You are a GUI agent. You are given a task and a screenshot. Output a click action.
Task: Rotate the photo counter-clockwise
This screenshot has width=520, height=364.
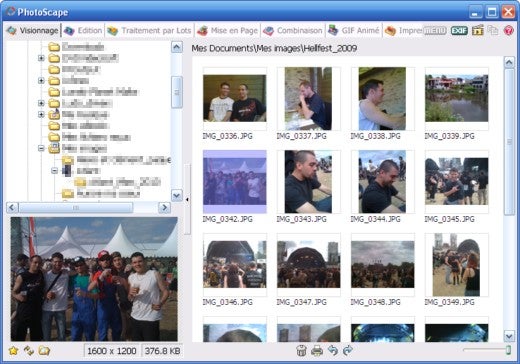tap(332, 350)
